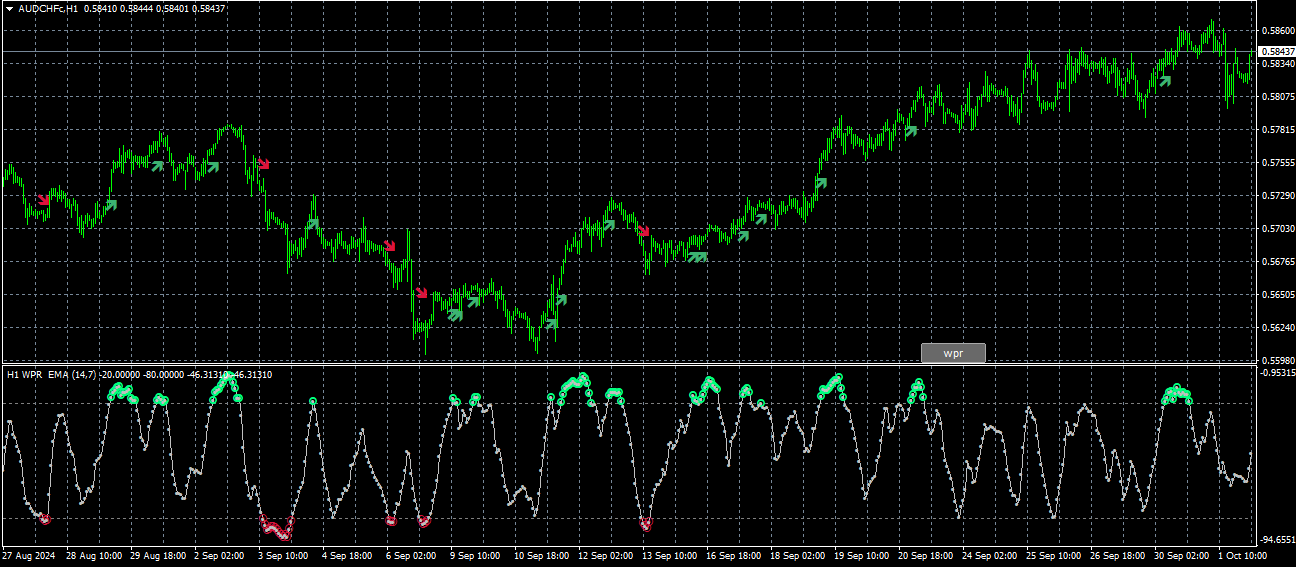Click the 1 Oct 10:00 time label
The image size is (1296, 567).
coord(1243,555)
